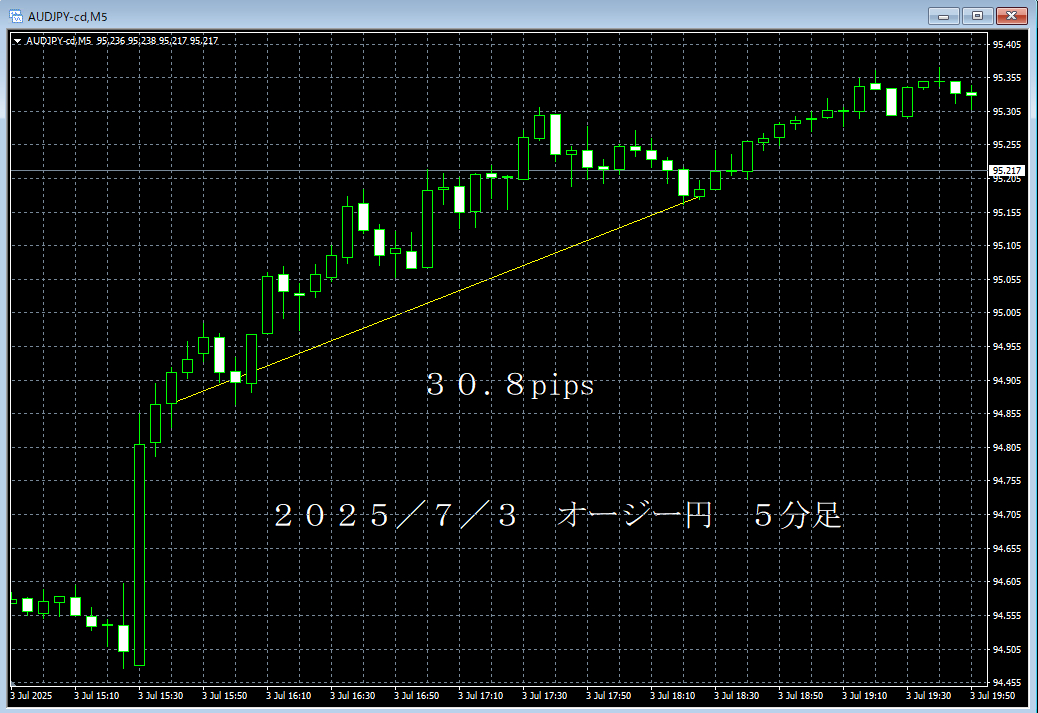Maximize the AUDJPY-cd,M5 chart window
This screenshot has height=713, width=1038.
977,15
